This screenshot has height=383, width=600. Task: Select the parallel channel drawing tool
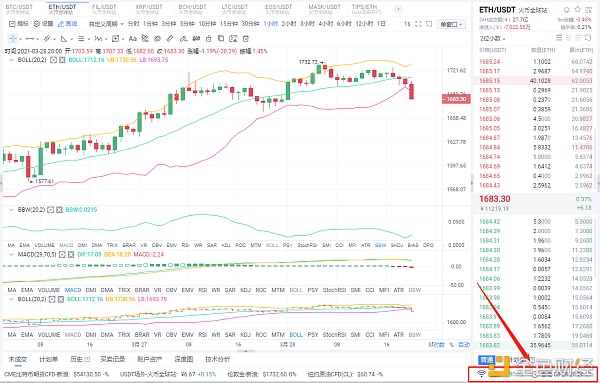[47, 39]
